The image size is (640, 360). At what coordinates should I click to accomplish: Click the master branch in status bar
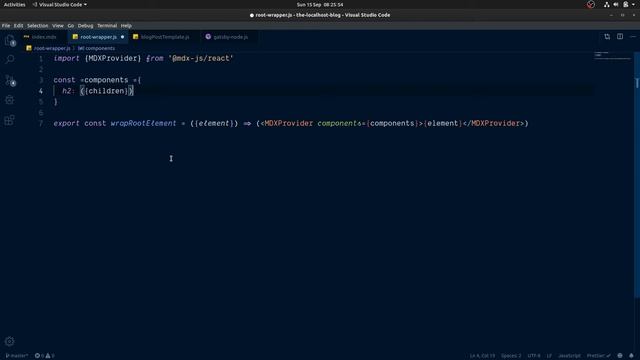[17, 356]
